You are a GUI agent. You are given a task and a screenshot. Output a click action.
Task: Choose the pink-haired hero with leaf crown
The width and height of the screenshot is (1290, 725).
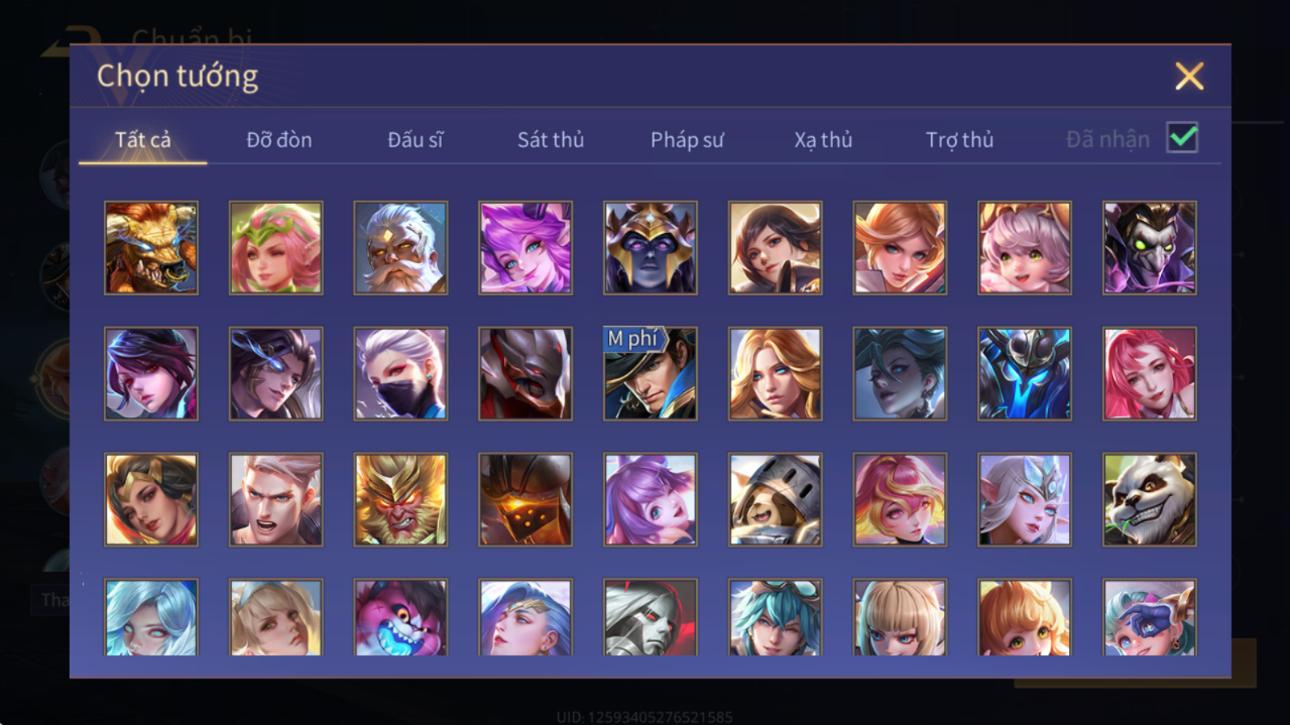pos(276,248)
